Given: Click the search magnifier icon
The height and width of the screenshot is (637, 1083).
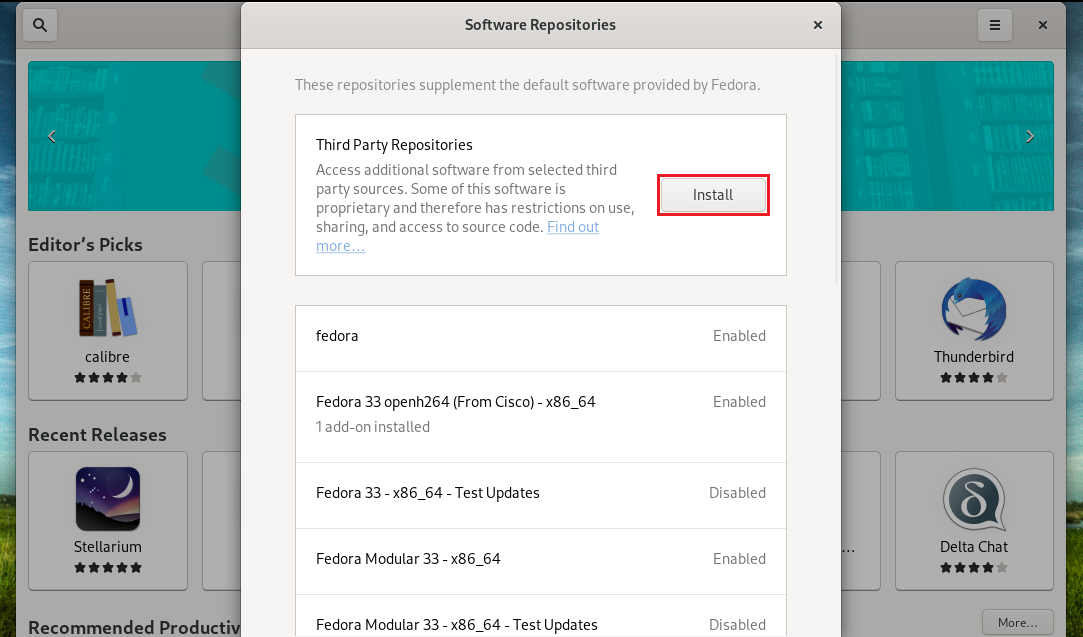Looking at the screenshot, I should click(40, 25).
